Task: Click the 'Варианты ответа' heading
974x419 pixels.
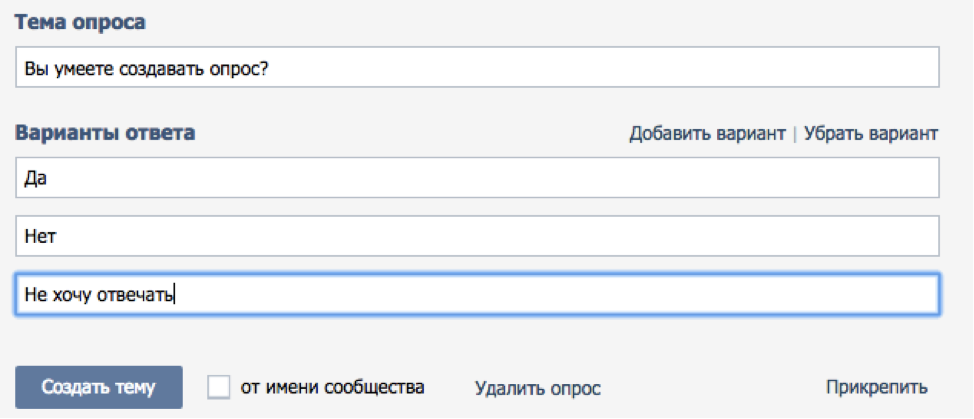Action: tap(105, 133)
